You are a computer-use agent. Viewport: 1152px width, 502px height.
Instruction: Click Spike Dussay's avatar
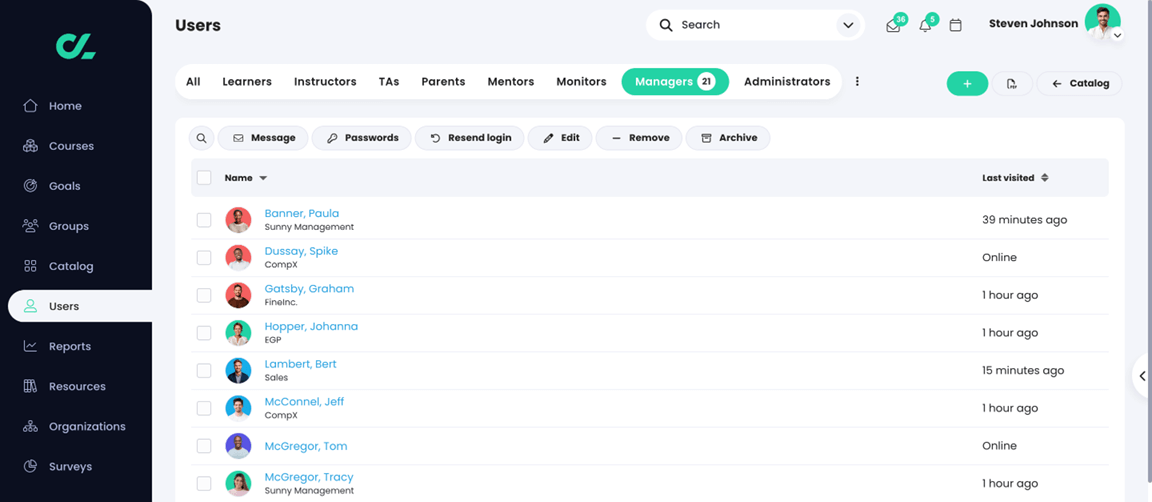(x=238, y=257)
